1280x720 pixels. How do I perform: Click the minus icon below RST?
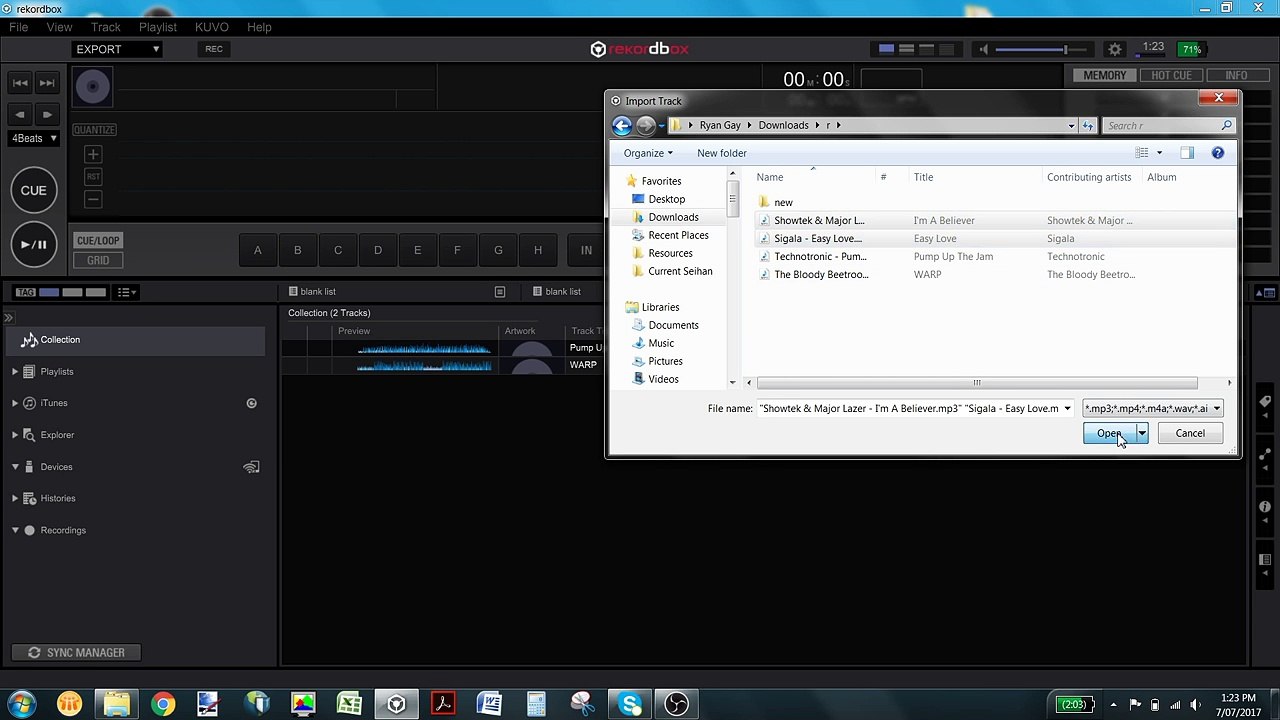(x=93, y=199)
